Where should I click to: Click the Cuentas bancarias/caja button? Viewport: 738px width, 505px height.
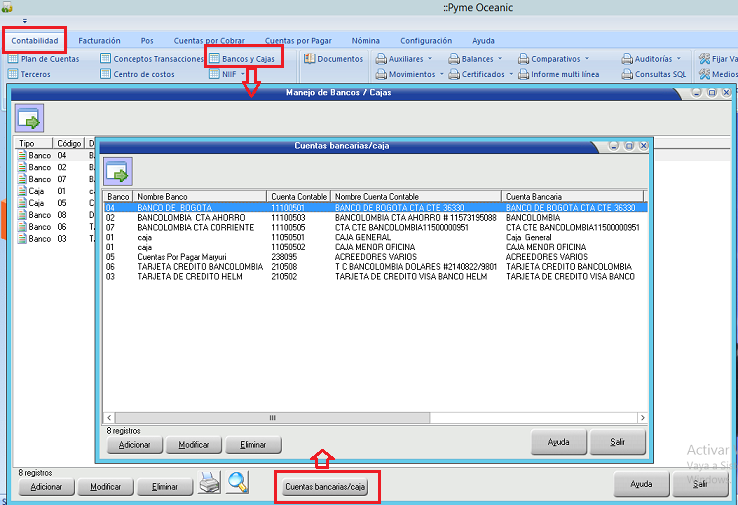pyautogui.click(x=326, y=487)
